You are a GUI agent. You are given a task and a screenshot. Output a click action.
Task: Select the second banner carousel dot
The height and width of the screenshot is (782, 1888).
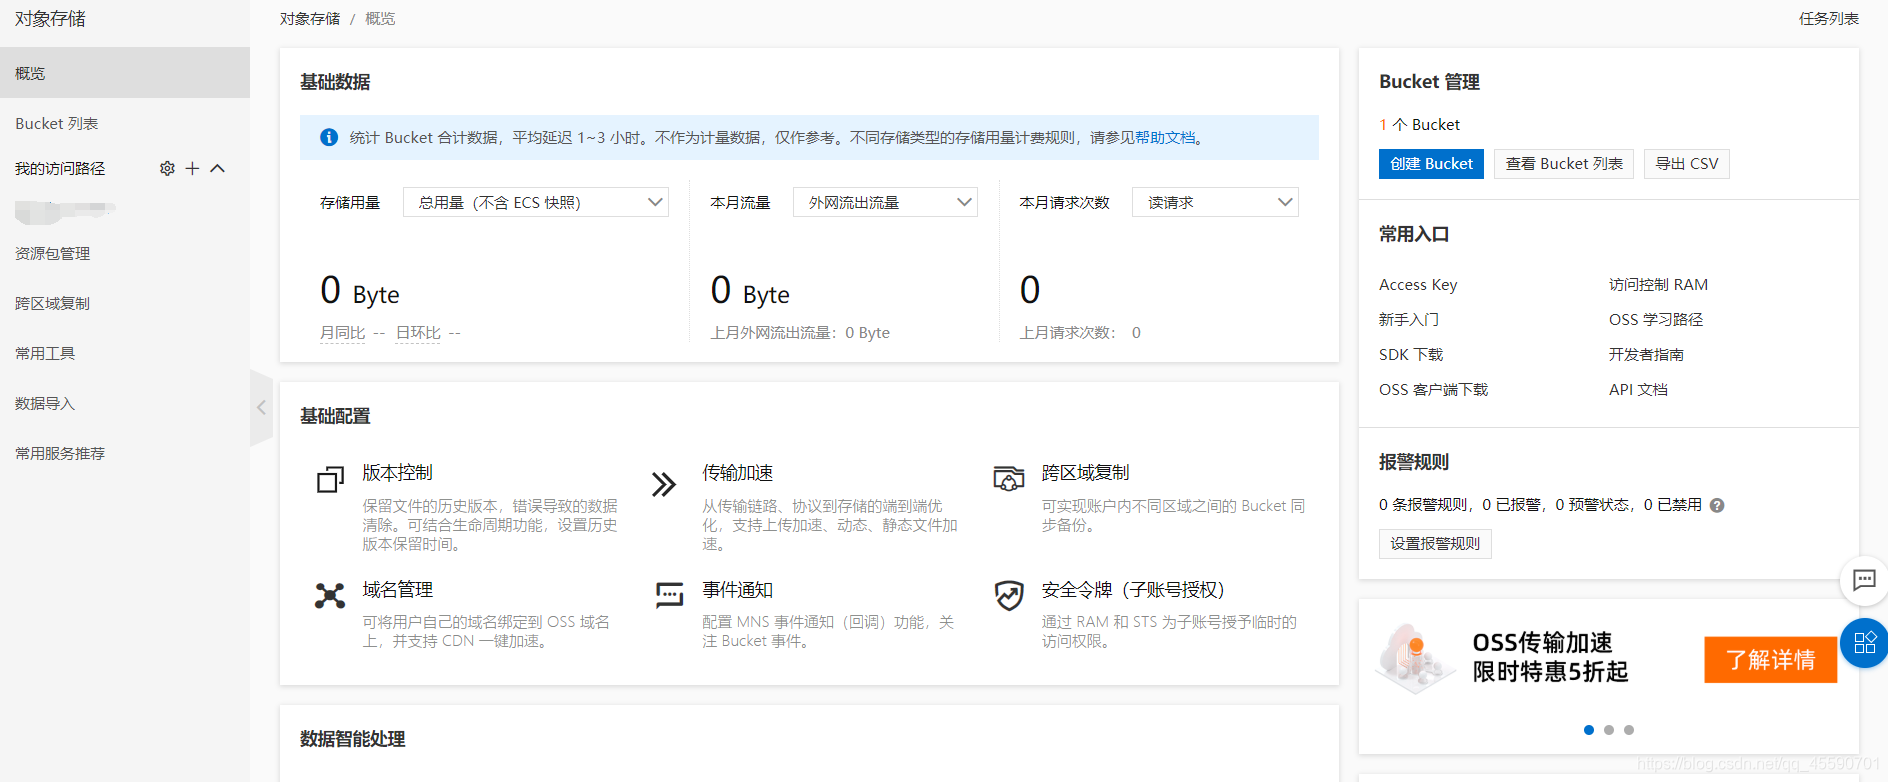(x=1609, y=730)
